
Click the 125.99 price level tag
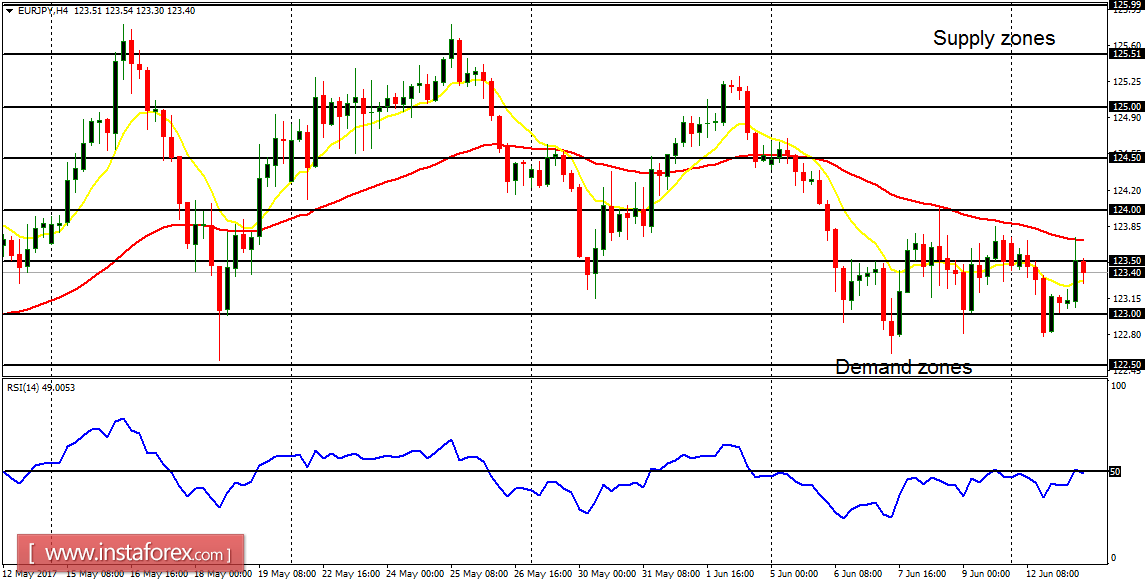pos(1126,4)
